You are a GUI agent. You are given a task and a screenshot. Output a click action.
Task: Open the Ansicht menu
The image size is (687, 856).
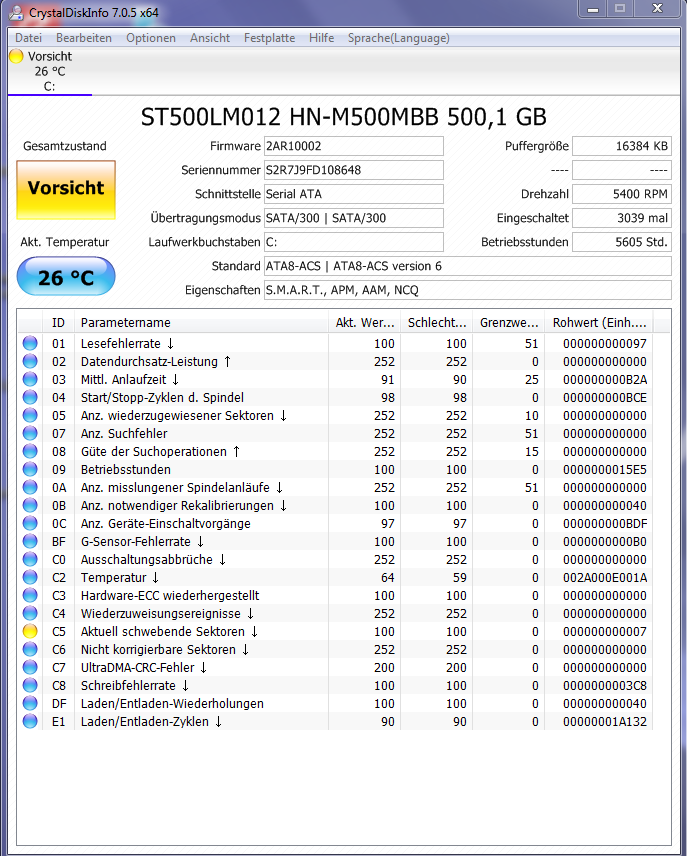210,38
